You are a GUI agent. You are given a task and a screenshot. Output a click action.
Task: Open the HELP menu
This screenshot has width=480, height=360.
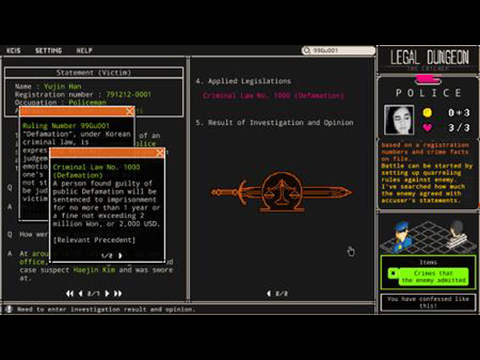click(84, 50)
